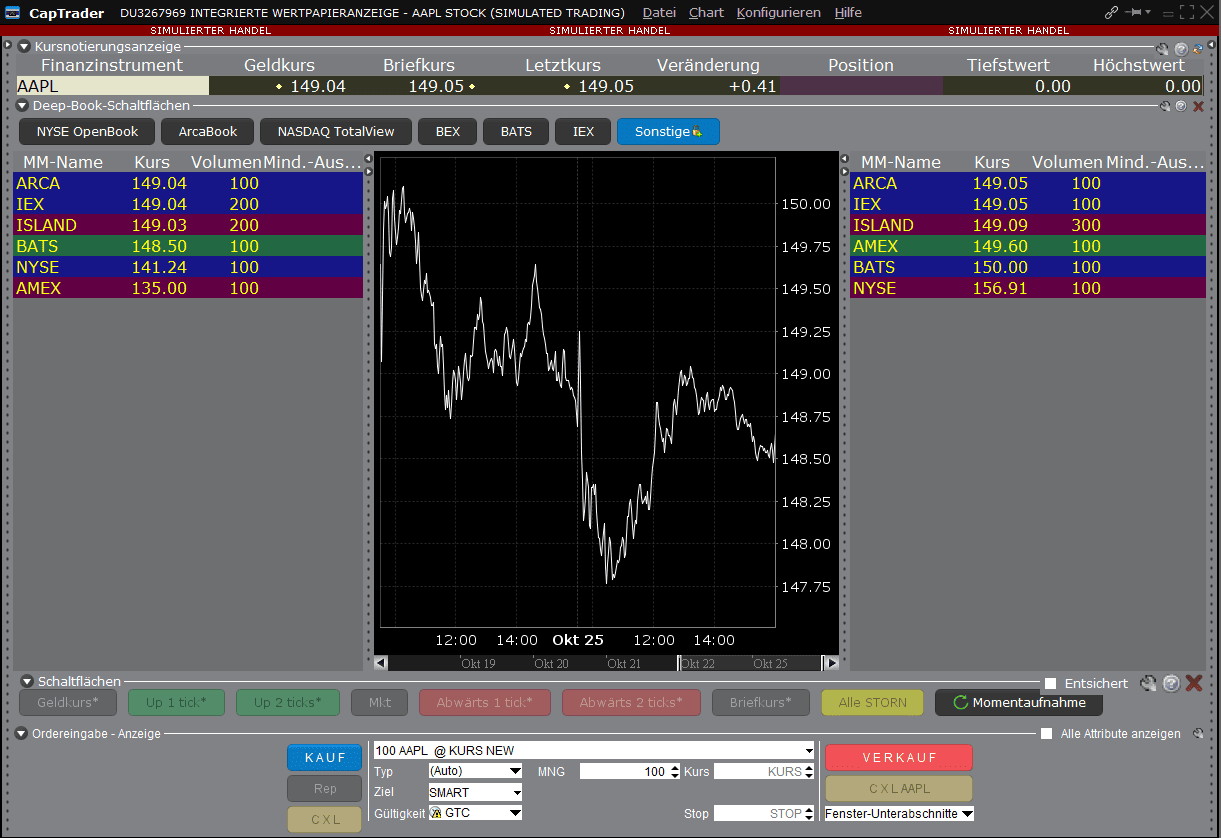
Task: Click the Abwärts 2 ticks button
Action: (631, 702)
